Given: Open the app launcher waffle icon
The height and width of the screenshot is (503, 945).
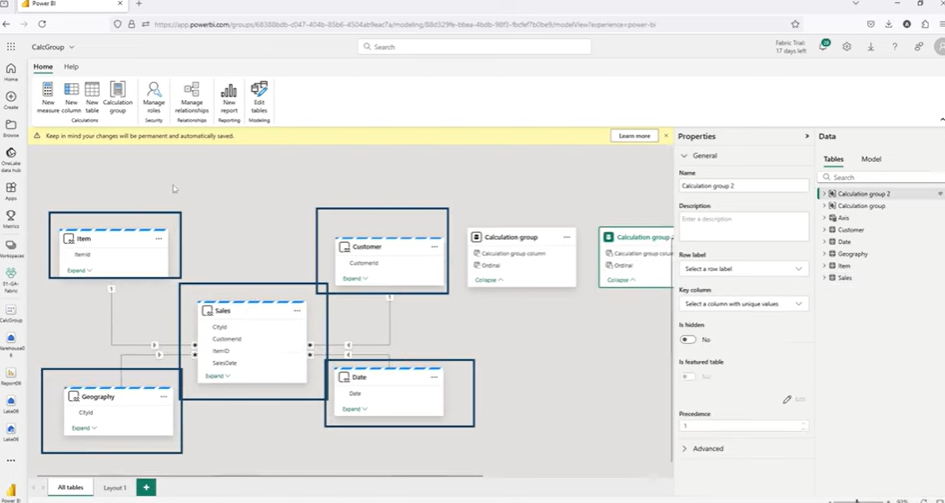Looking at the screenshot, I should 11,47.
